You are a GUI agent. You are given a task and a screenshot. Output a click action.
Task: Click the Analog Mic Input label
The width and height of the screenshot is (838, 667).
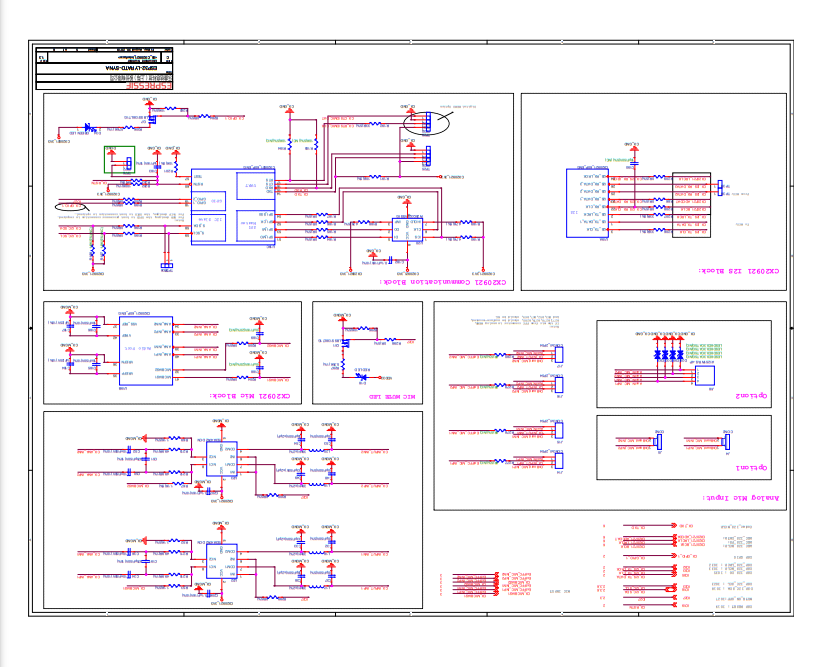coord(741,498)
